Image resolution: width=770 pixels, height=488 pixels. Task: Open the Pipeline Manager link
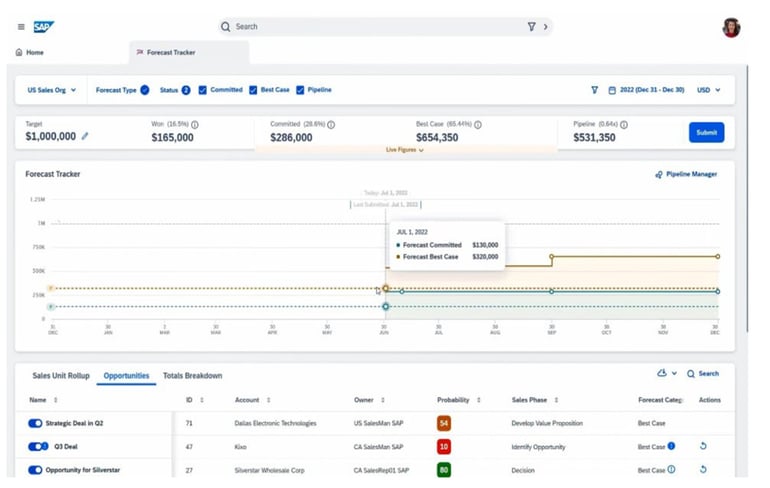686,174
